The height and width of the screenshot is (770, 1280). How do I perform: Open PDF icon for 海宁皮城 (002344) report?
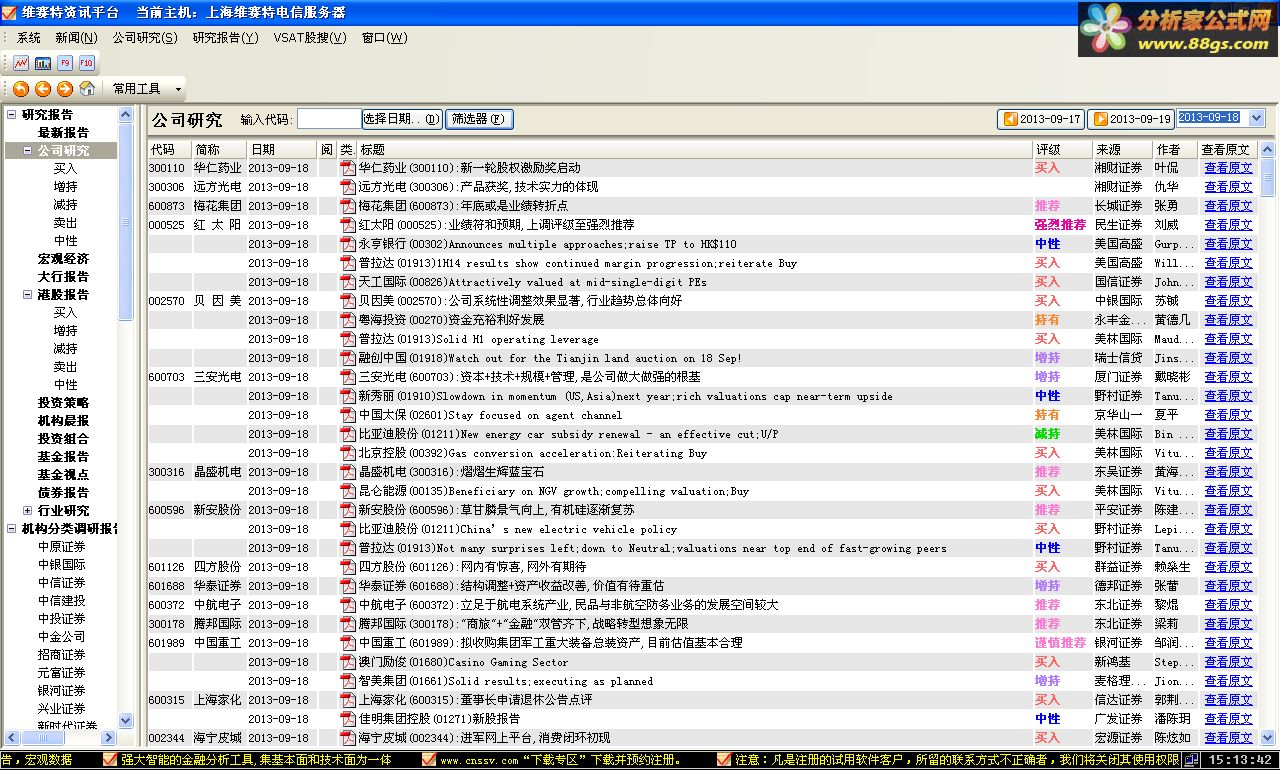pyautogui.click(x=348, y=738)
